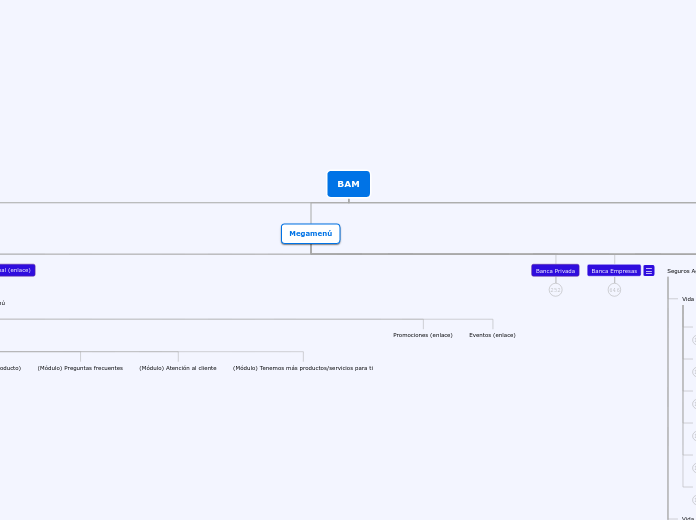Expand the 646 collapsed nodes under Banca Empresas
Viewport: 696px width, 520px height.
614,290
